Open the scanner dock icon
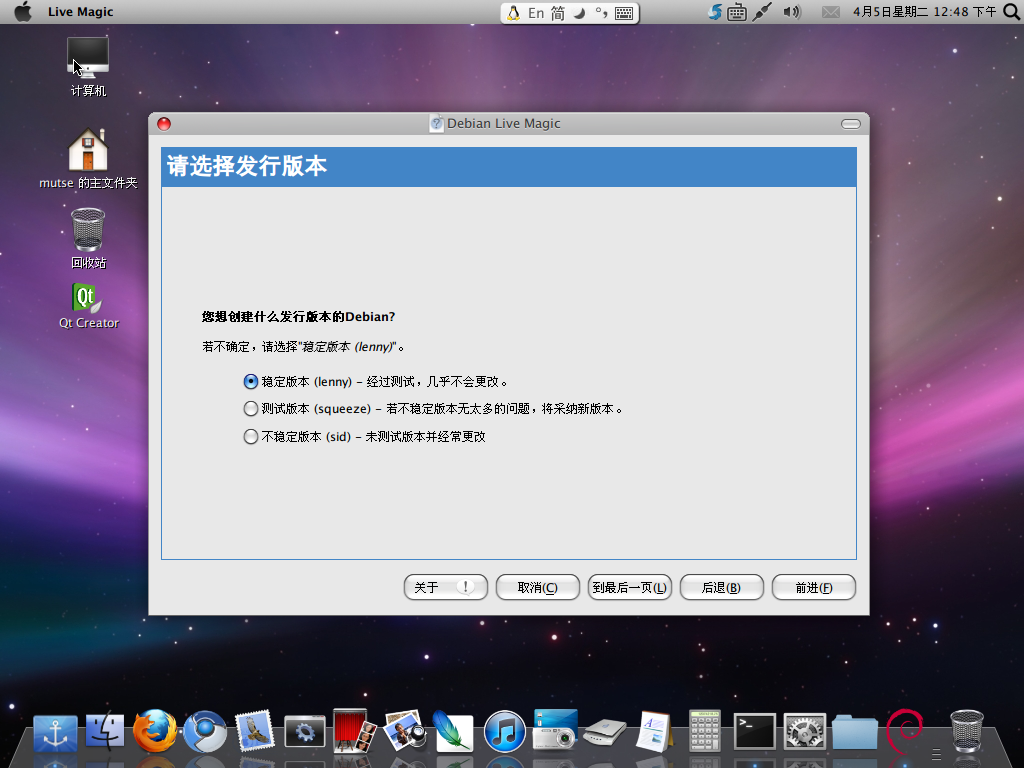Image resolution: width=1024 pixels, height=768 pixels. coord(604,733)
